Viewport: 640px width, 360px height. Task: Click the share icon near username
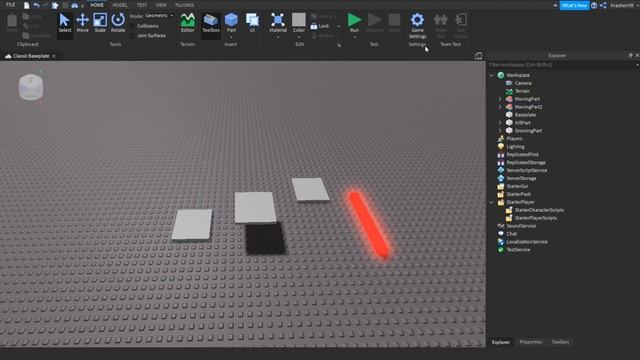coord(603,5)
